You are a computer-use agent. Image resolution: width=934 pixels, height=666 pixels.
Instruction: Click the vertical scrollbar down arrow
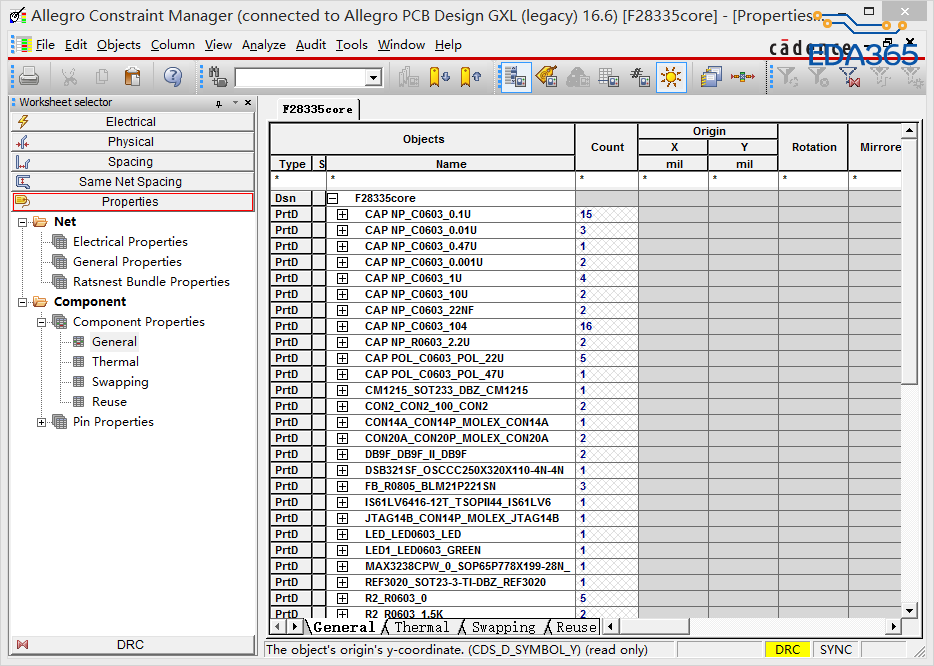pyautogui.click(x=909, y=609)
